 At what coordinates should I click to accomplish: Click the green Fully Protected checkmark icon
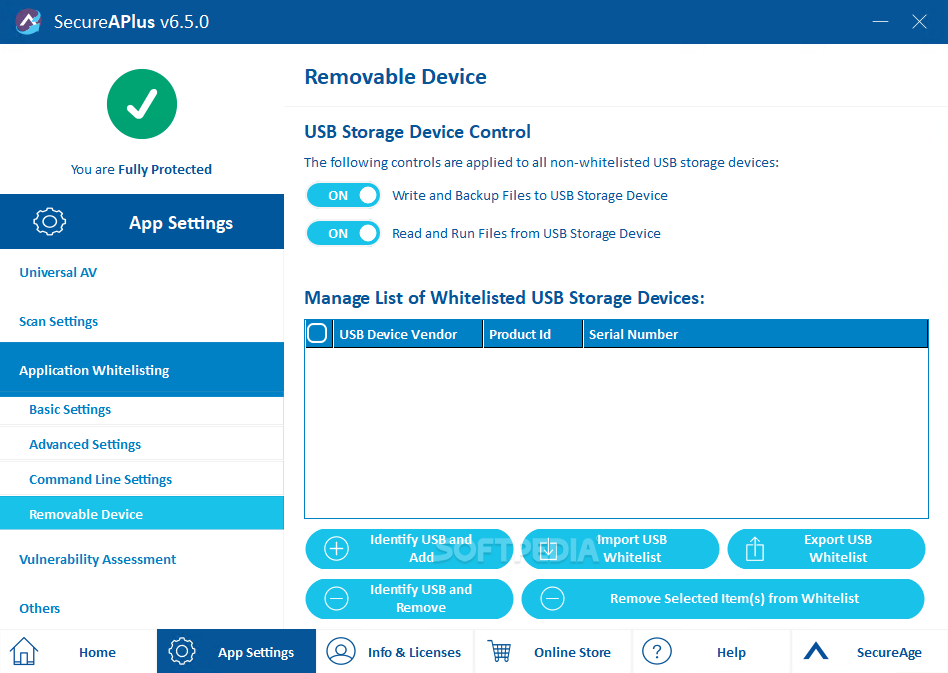(142, 104)
